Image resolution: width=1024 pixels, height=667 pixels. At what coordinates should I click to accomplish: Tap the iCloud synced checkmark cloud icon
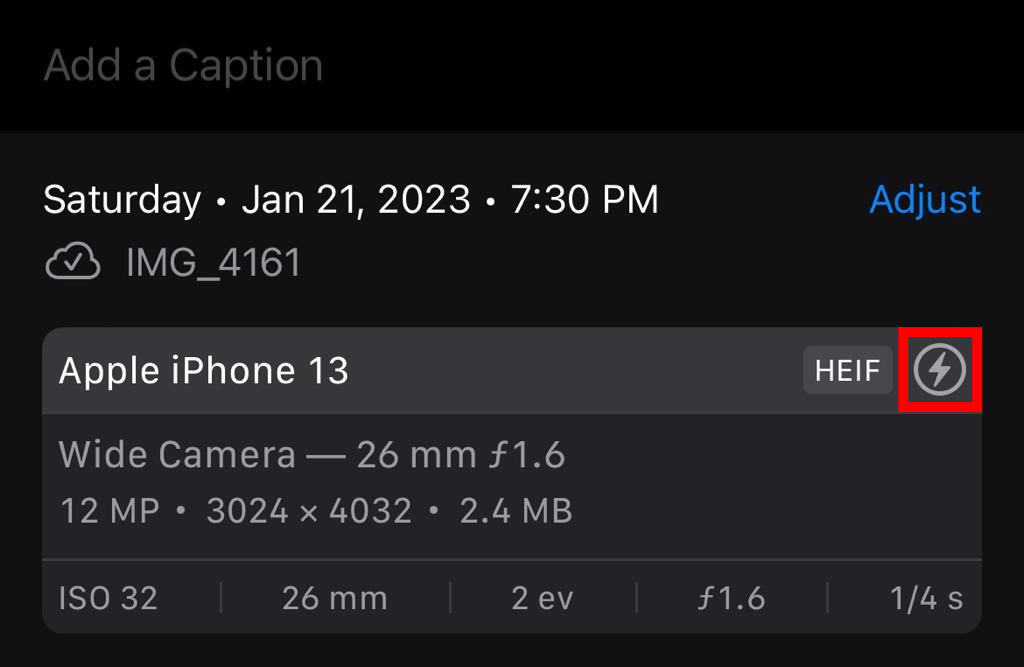click(x=73, y=263)
